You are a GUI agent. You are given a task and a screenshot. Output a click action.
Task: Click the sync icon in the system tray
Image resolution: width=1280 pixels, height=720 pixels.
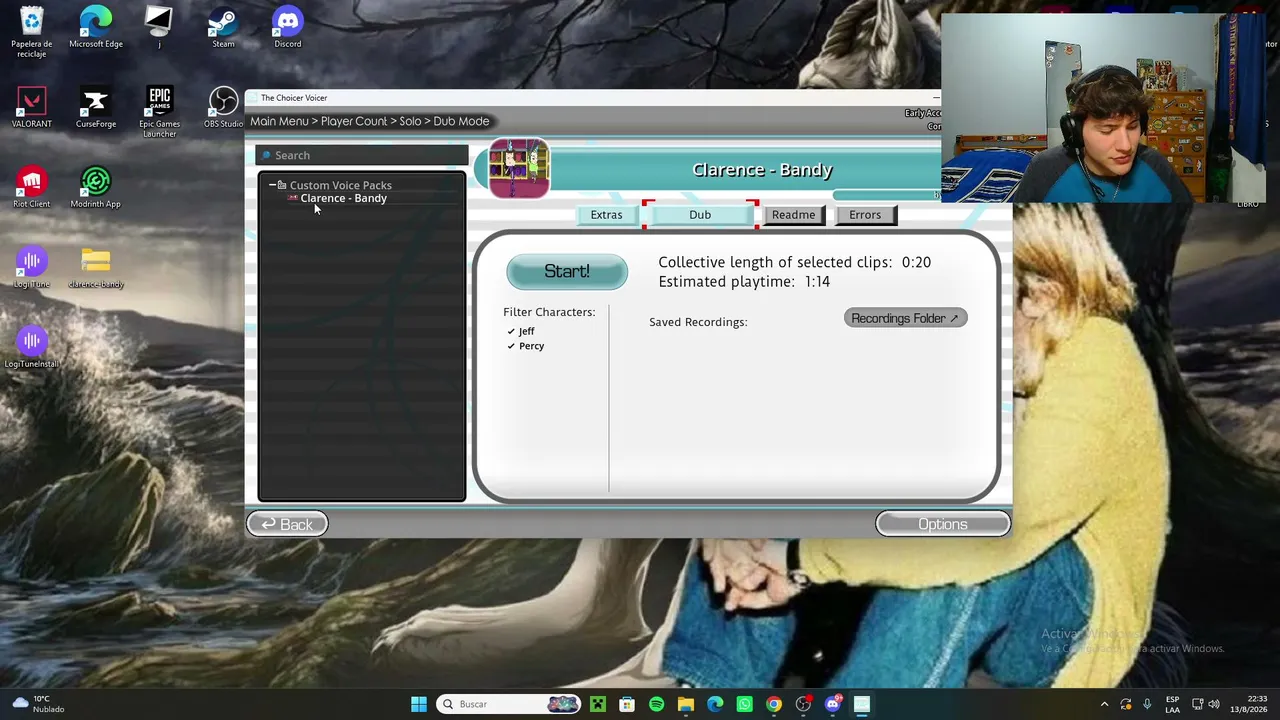pos(1126,704)
